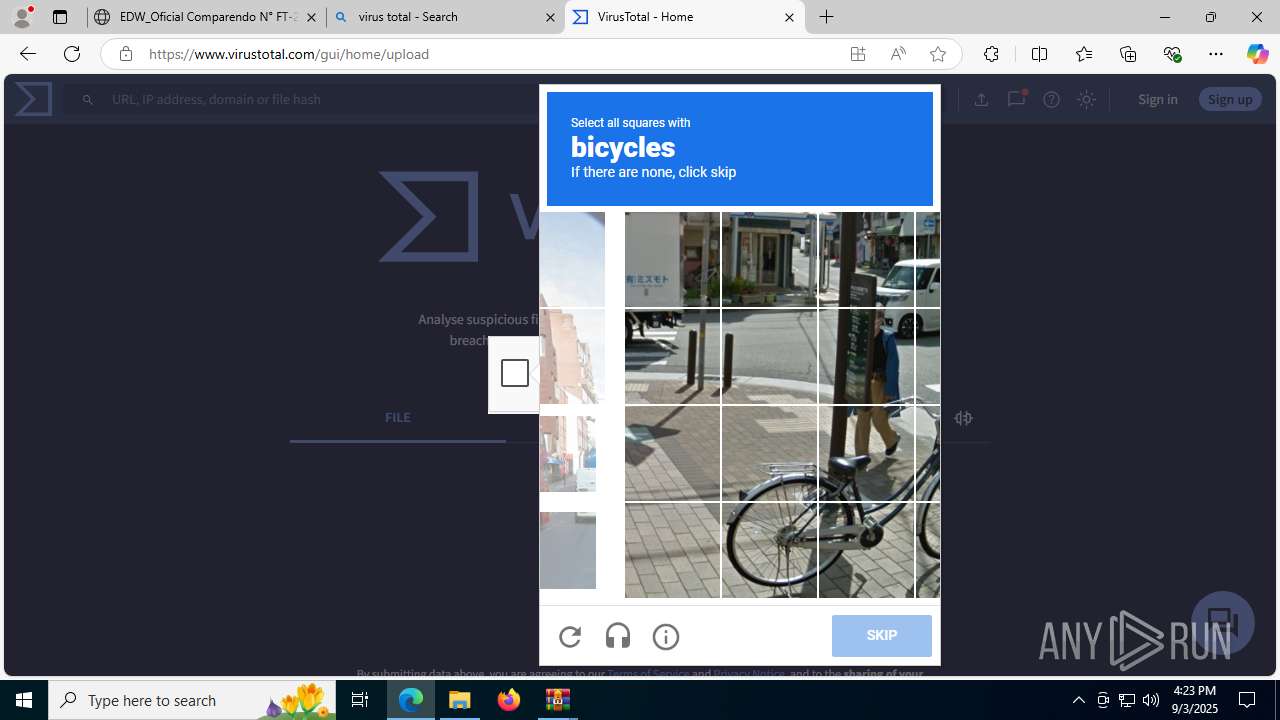The image size is (1280, 720).
Task: Switch to the audio challenge headphones icon
Action: point(618,636)
